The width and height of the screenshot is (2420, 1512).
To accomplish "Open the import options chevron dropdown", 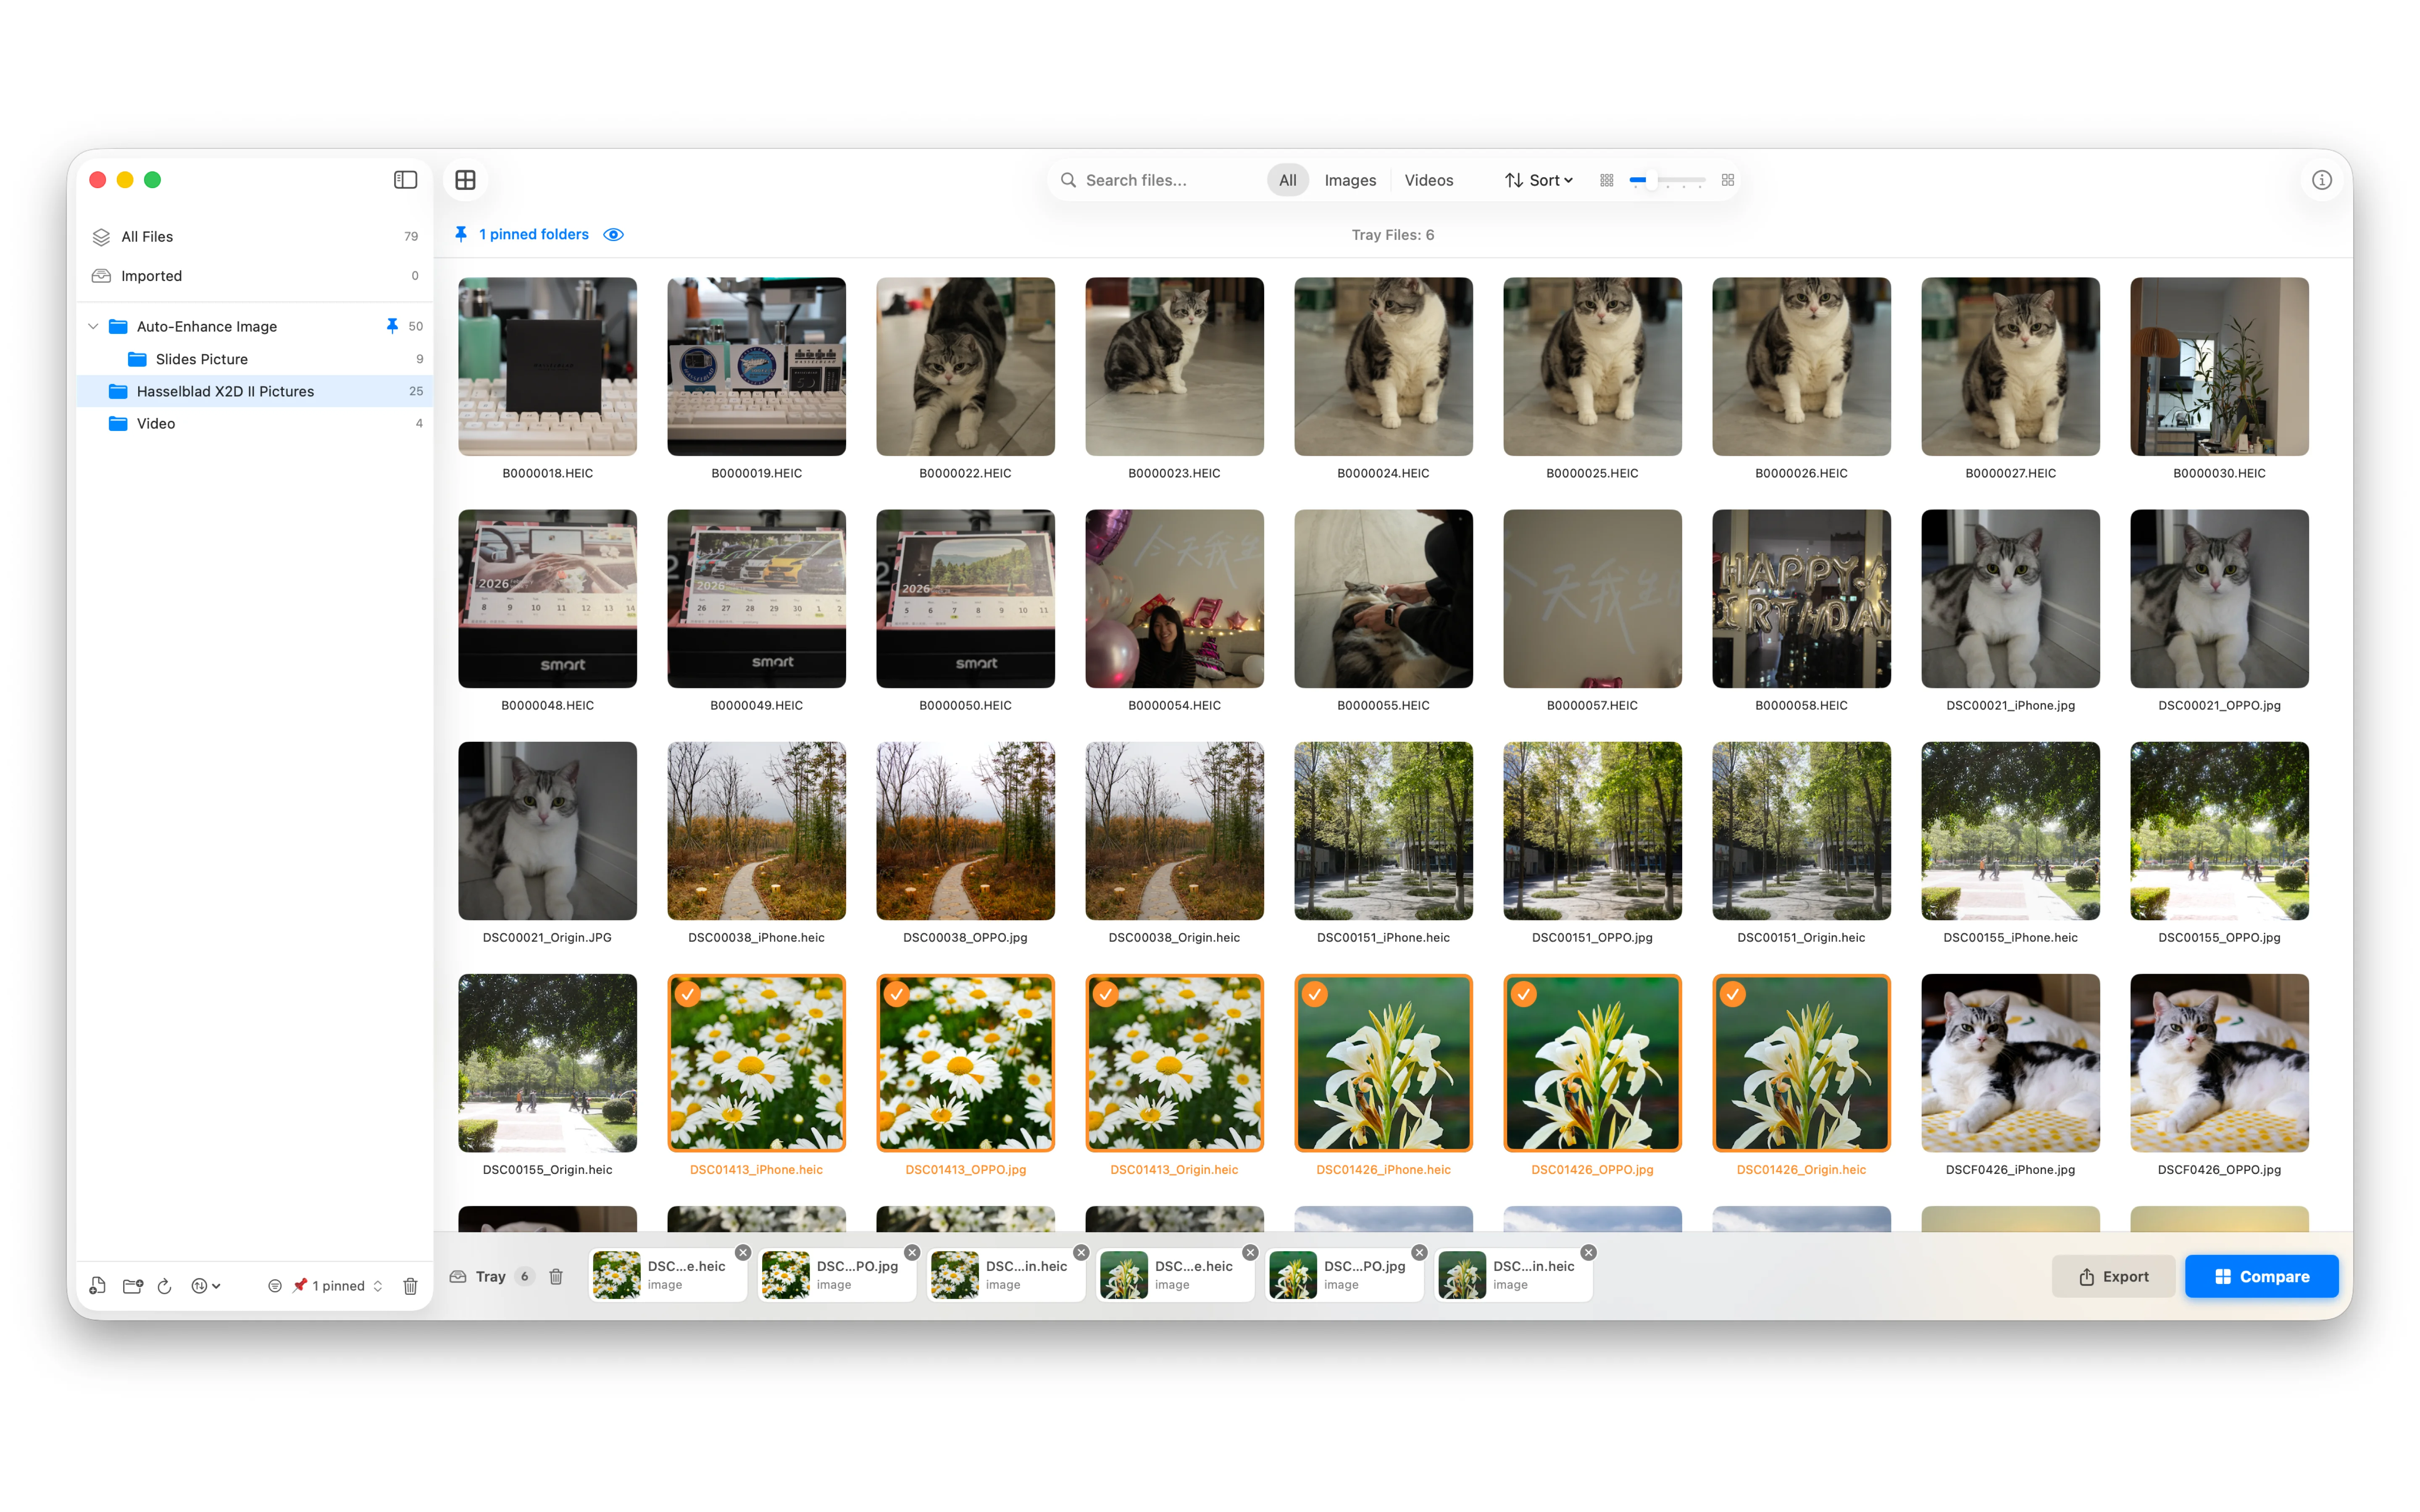I will [217, 1286].
